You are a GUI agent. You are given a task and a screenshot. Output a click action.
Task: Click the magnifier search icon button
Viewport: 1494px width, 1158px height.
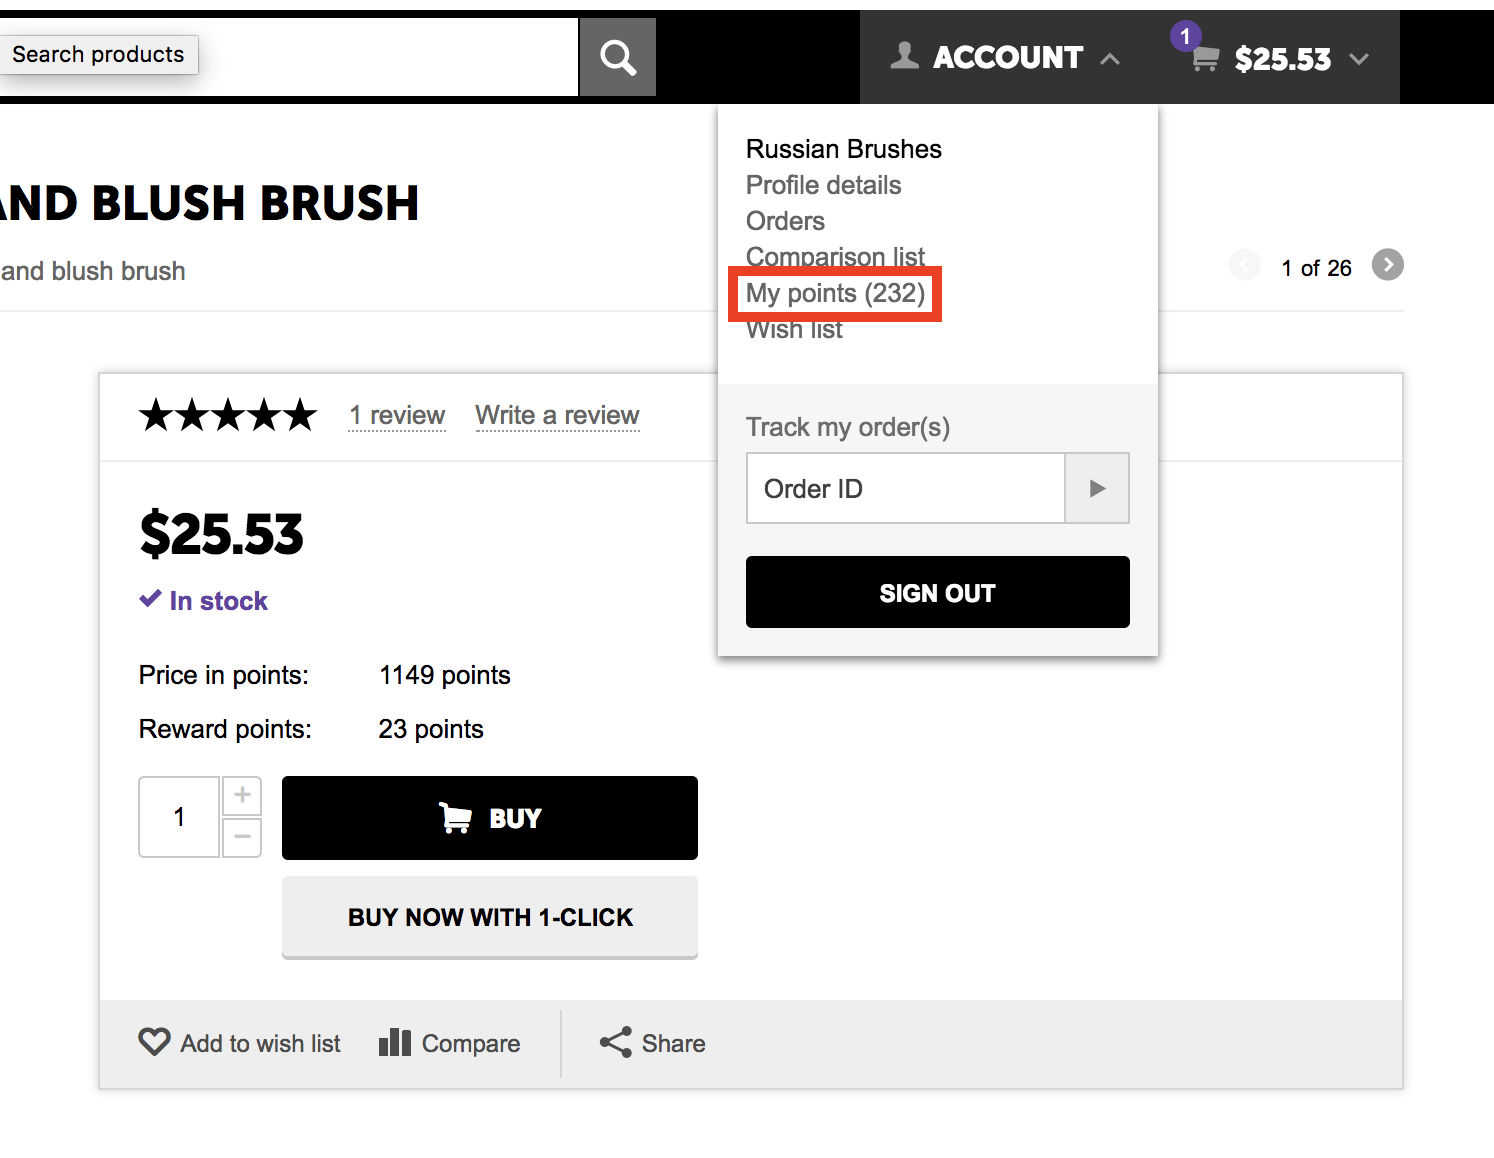(618, 57)
